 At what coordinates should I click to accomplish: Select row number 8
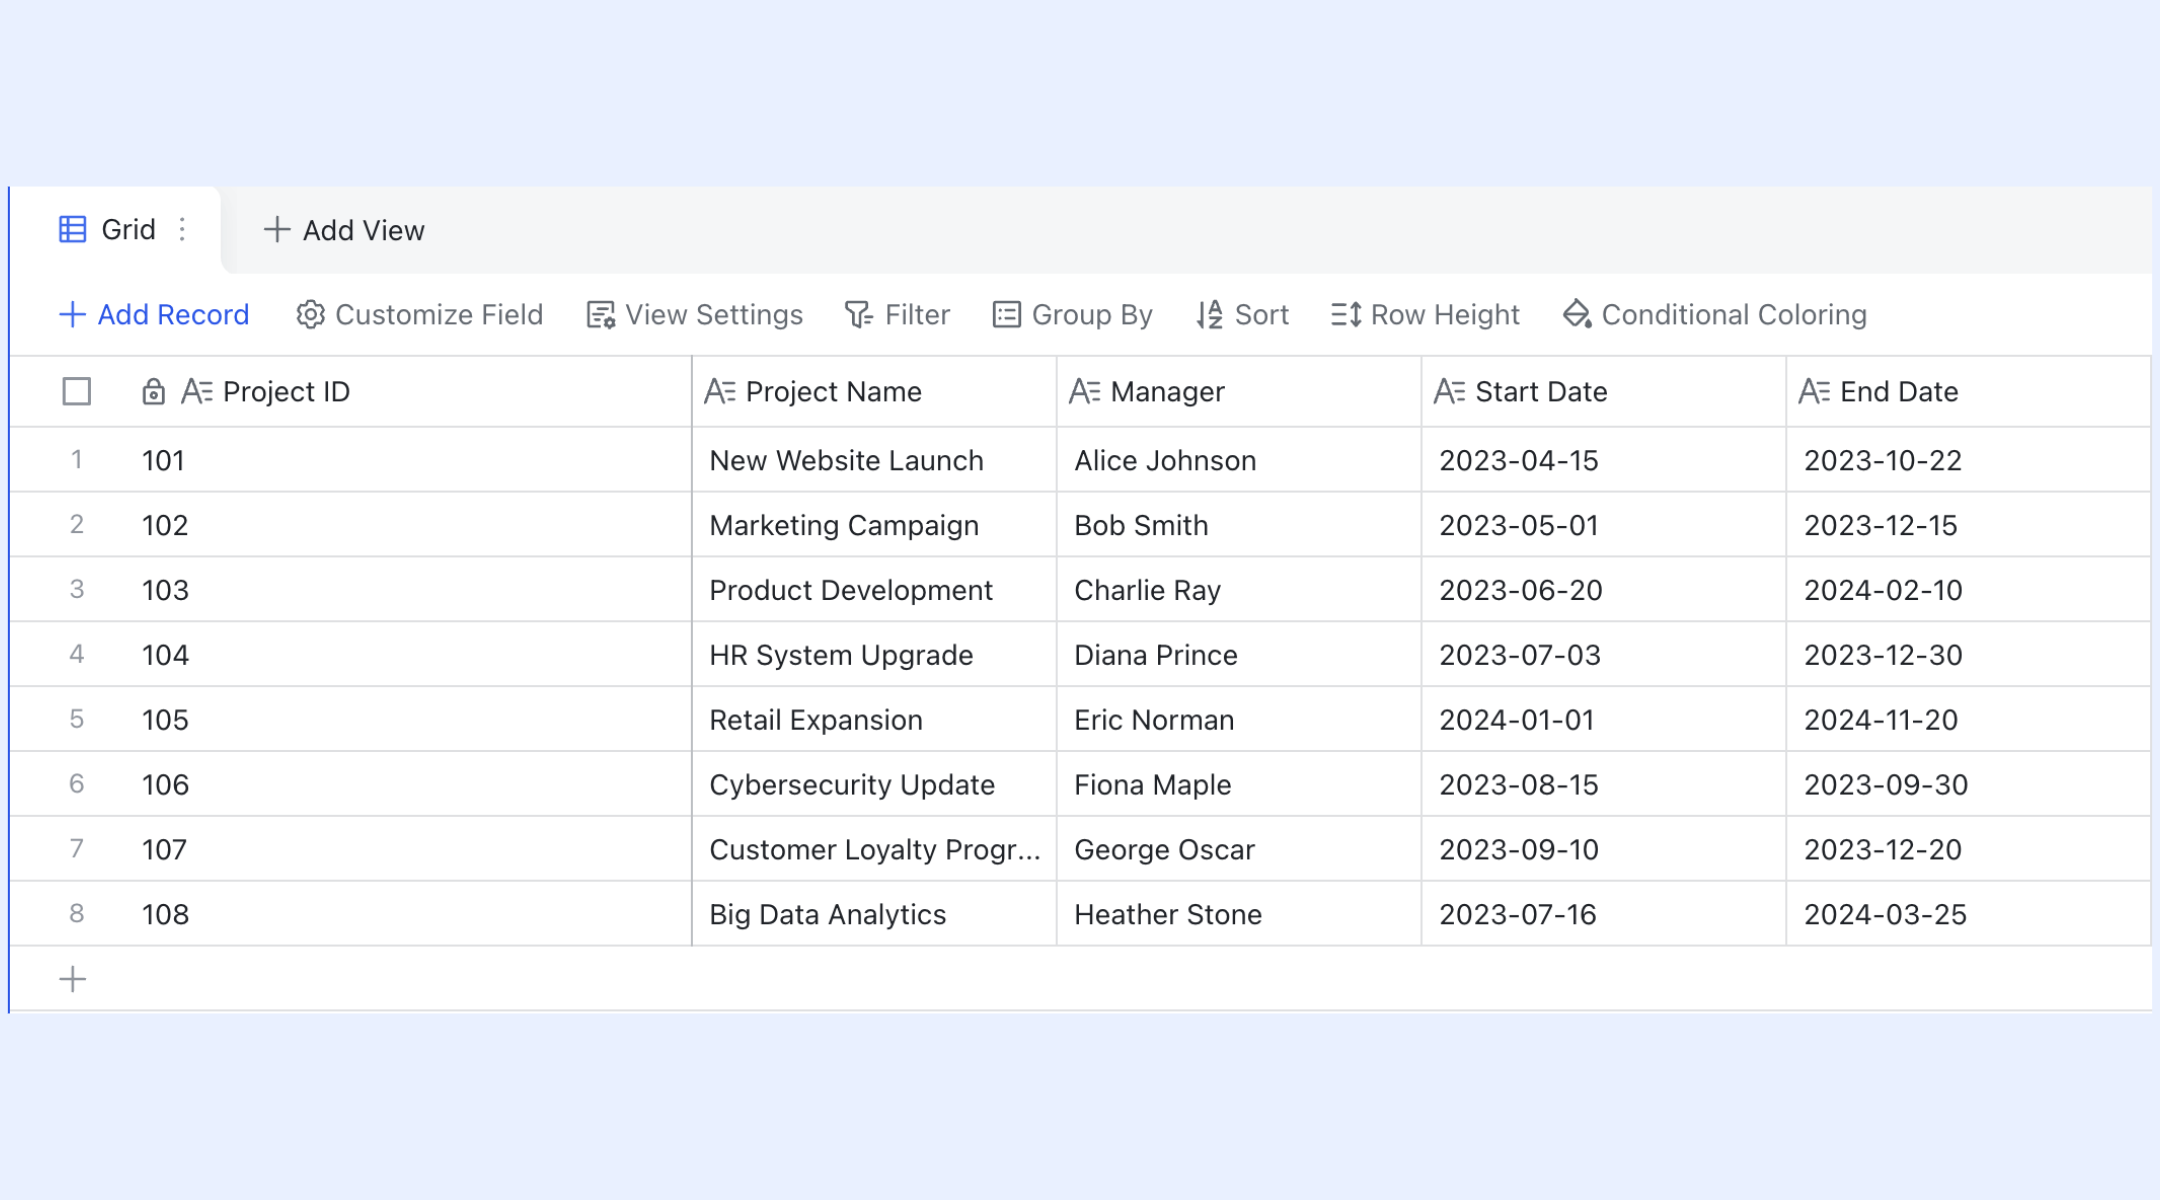pos(76,913)
